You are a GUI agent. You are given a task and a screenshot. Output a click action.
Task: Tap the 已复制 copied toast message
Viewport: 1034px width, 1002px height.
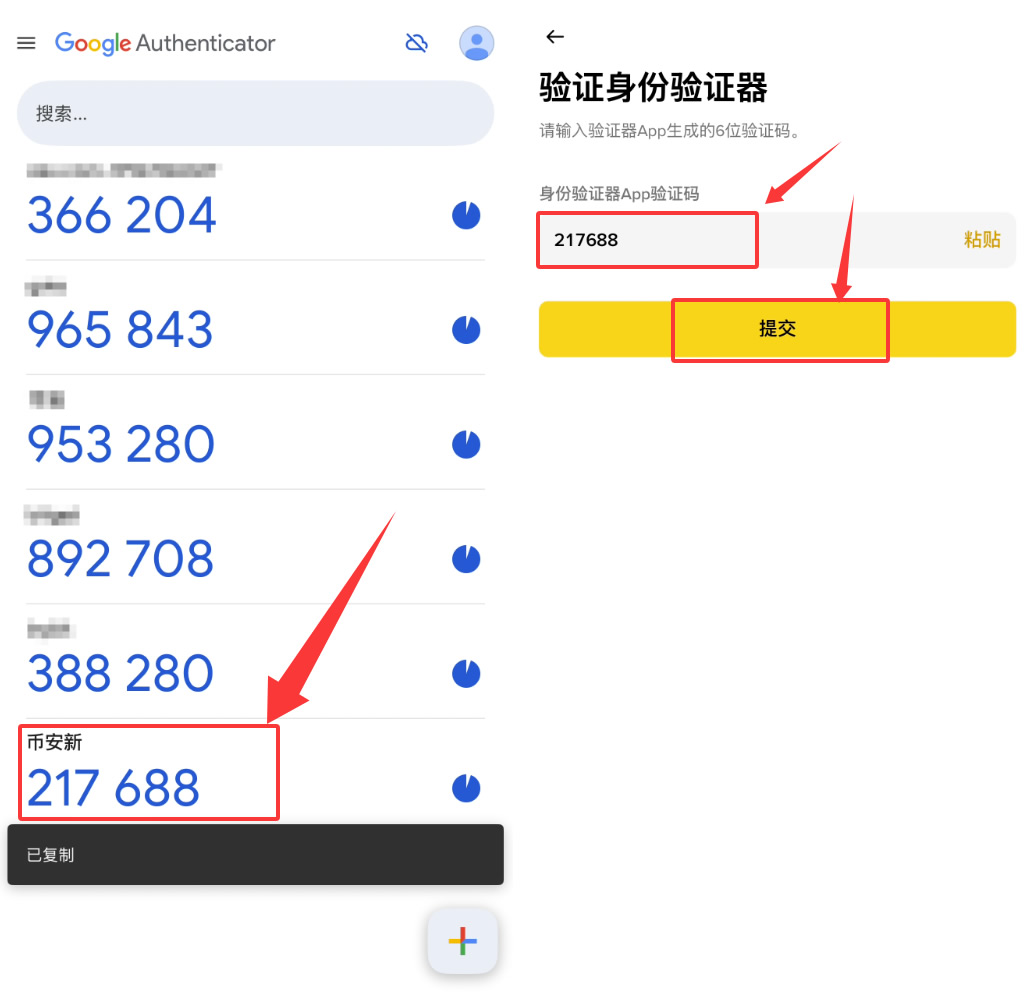point(255,854)
